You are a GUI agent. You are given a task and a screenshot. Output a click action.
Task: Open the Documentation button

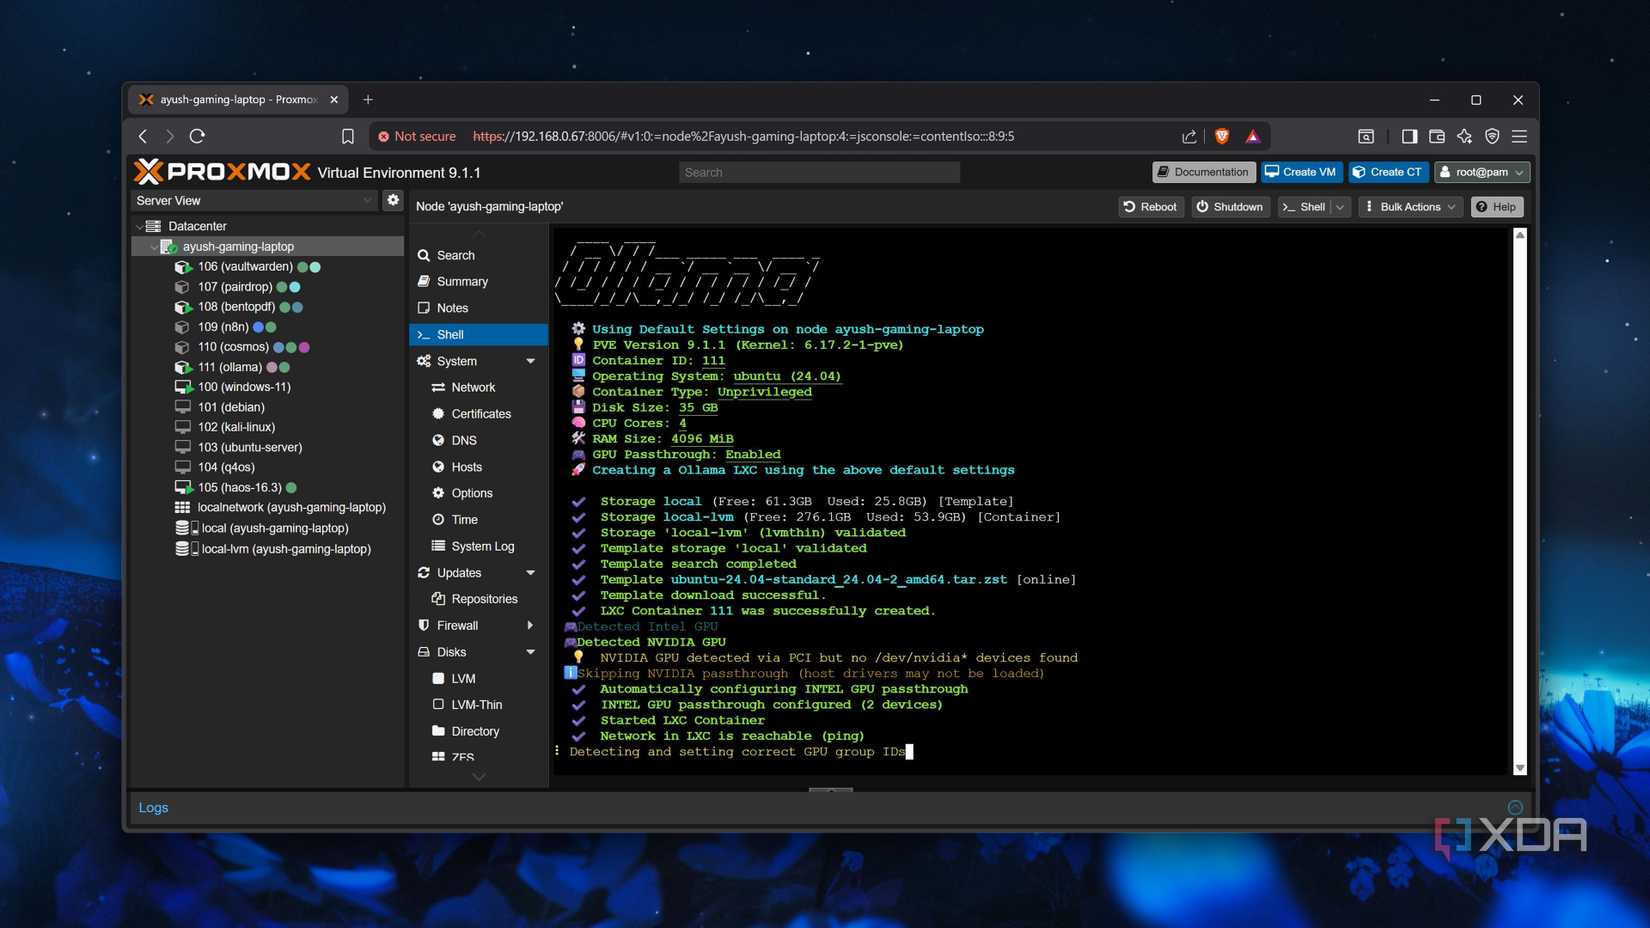[x=1203, y=172]
